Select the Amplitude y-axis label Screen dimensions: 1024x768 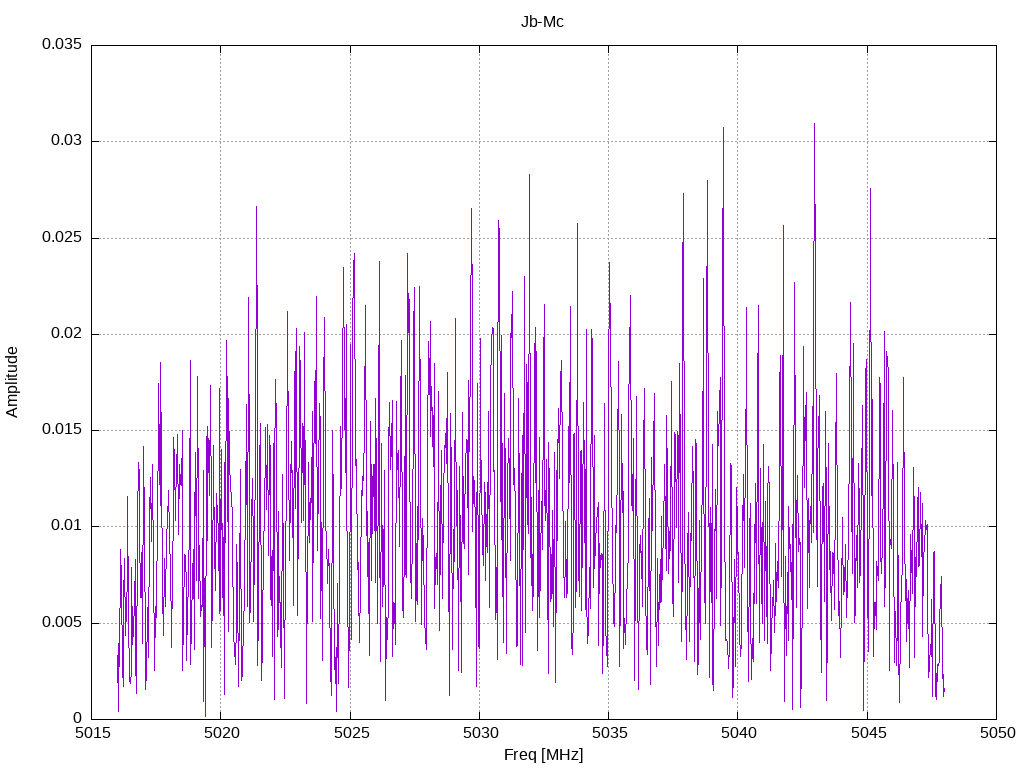tap(12, 382)
